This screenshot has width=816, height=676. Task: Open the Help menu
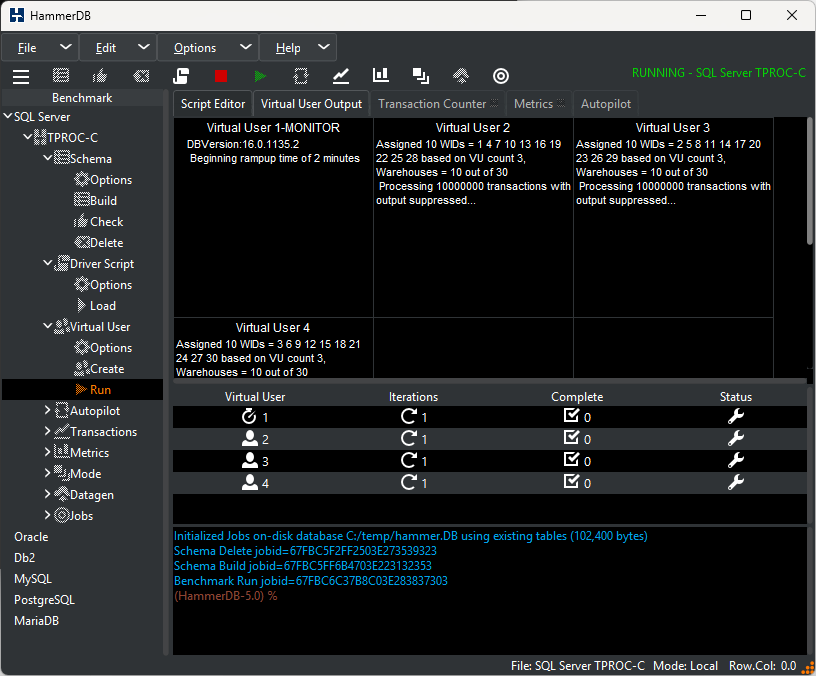[298, 47]
